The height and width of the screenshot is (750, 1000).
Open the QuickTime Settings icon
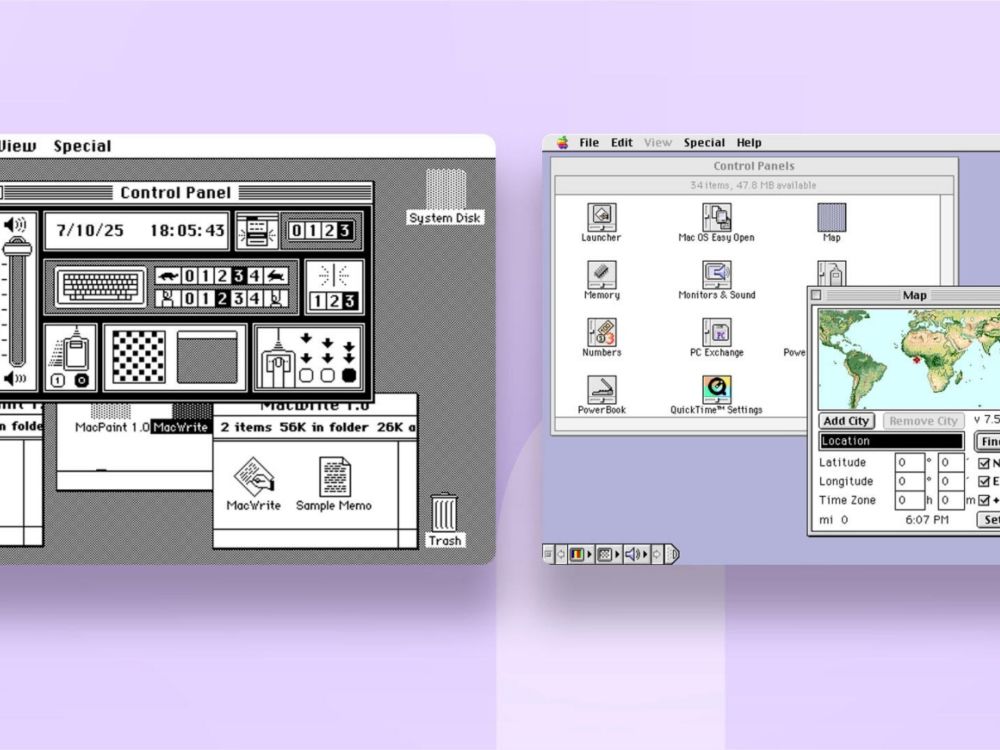(716, 390)
